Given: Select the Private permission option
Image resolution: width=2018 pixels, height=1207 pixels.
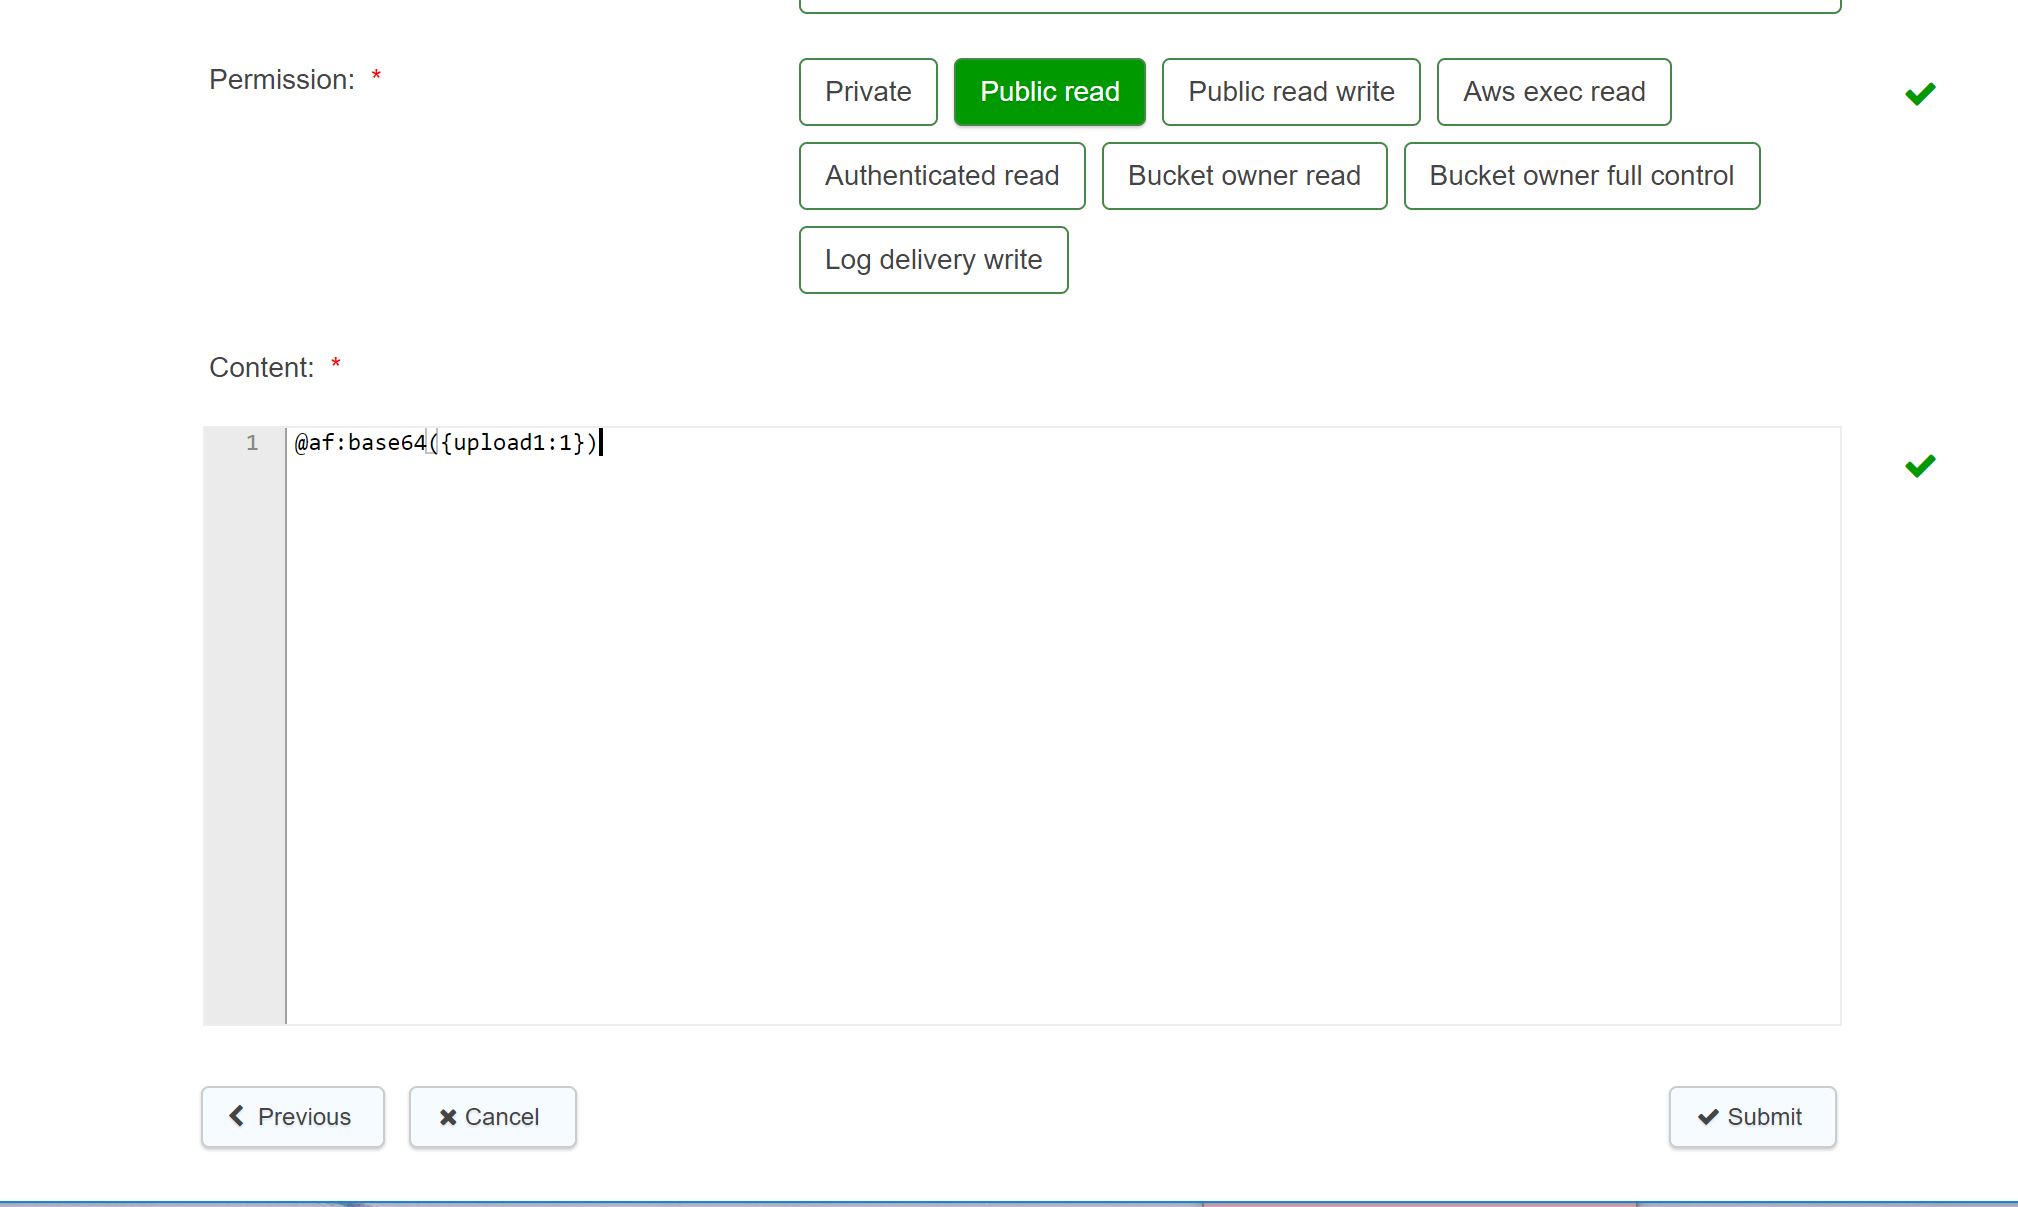Looking at the screenshot, I should click(x=867, y=91).
